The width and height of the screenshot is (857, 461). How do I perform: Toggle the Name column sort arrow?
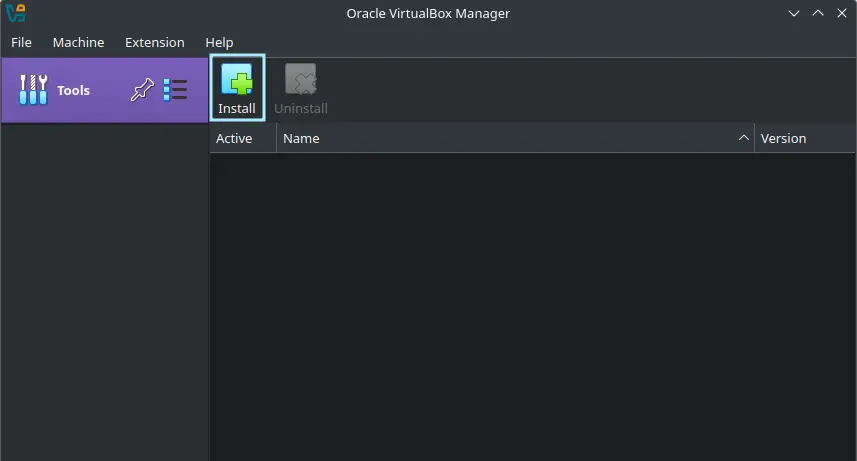[743, 138]
